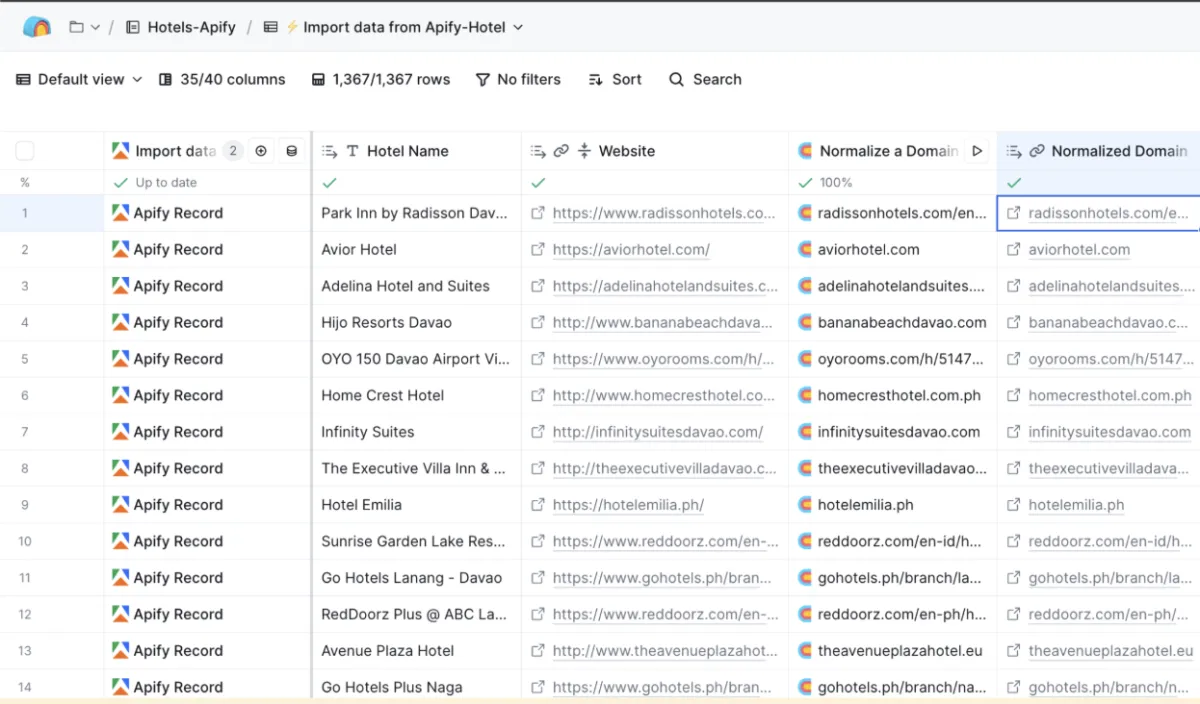Click the Clay icon beside hotelemilia.ph normalize cell

805,505
